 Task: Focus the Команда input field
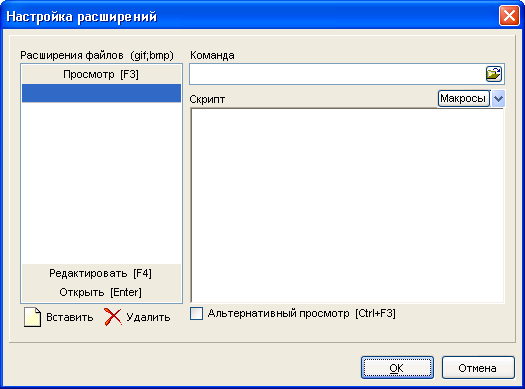pos(338,74)
